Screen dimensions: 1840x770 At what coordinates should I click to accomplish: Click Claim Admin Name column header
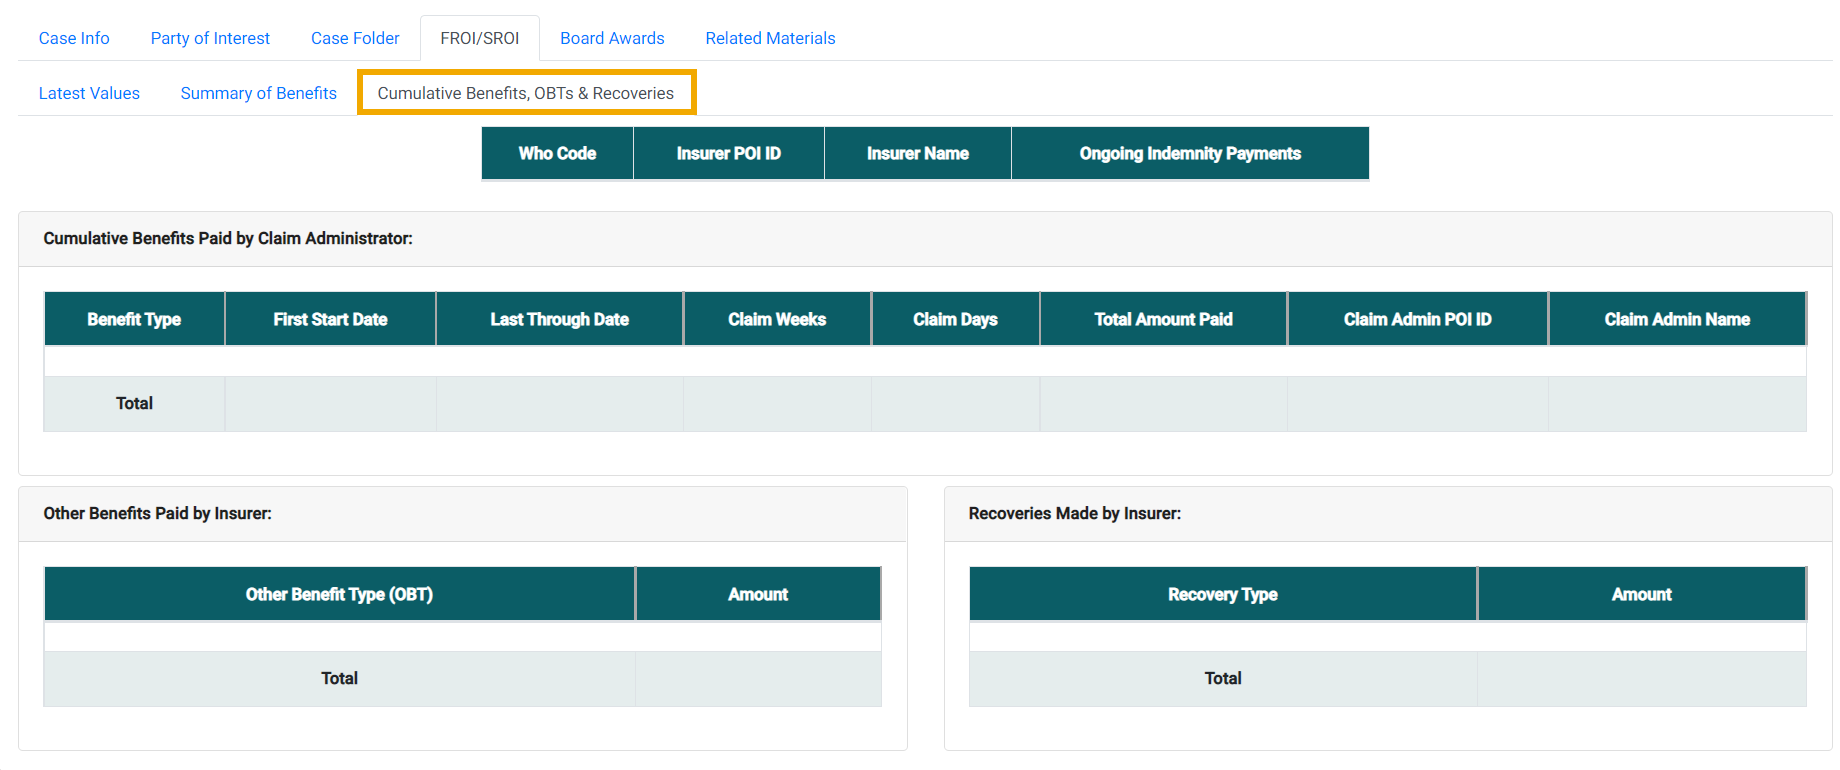tap(1676, 319)
